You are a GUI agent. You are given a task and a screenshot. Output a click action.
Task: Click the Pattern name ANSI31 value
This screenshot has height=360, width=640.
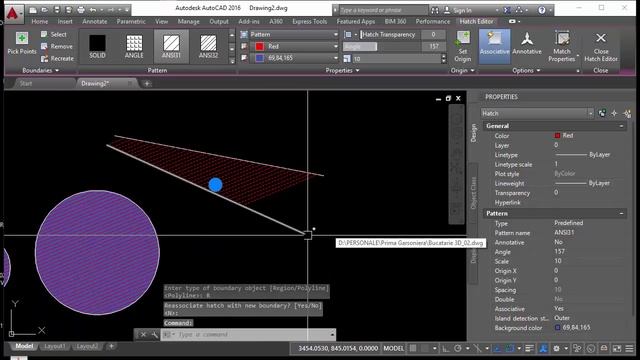coord(564,232)
